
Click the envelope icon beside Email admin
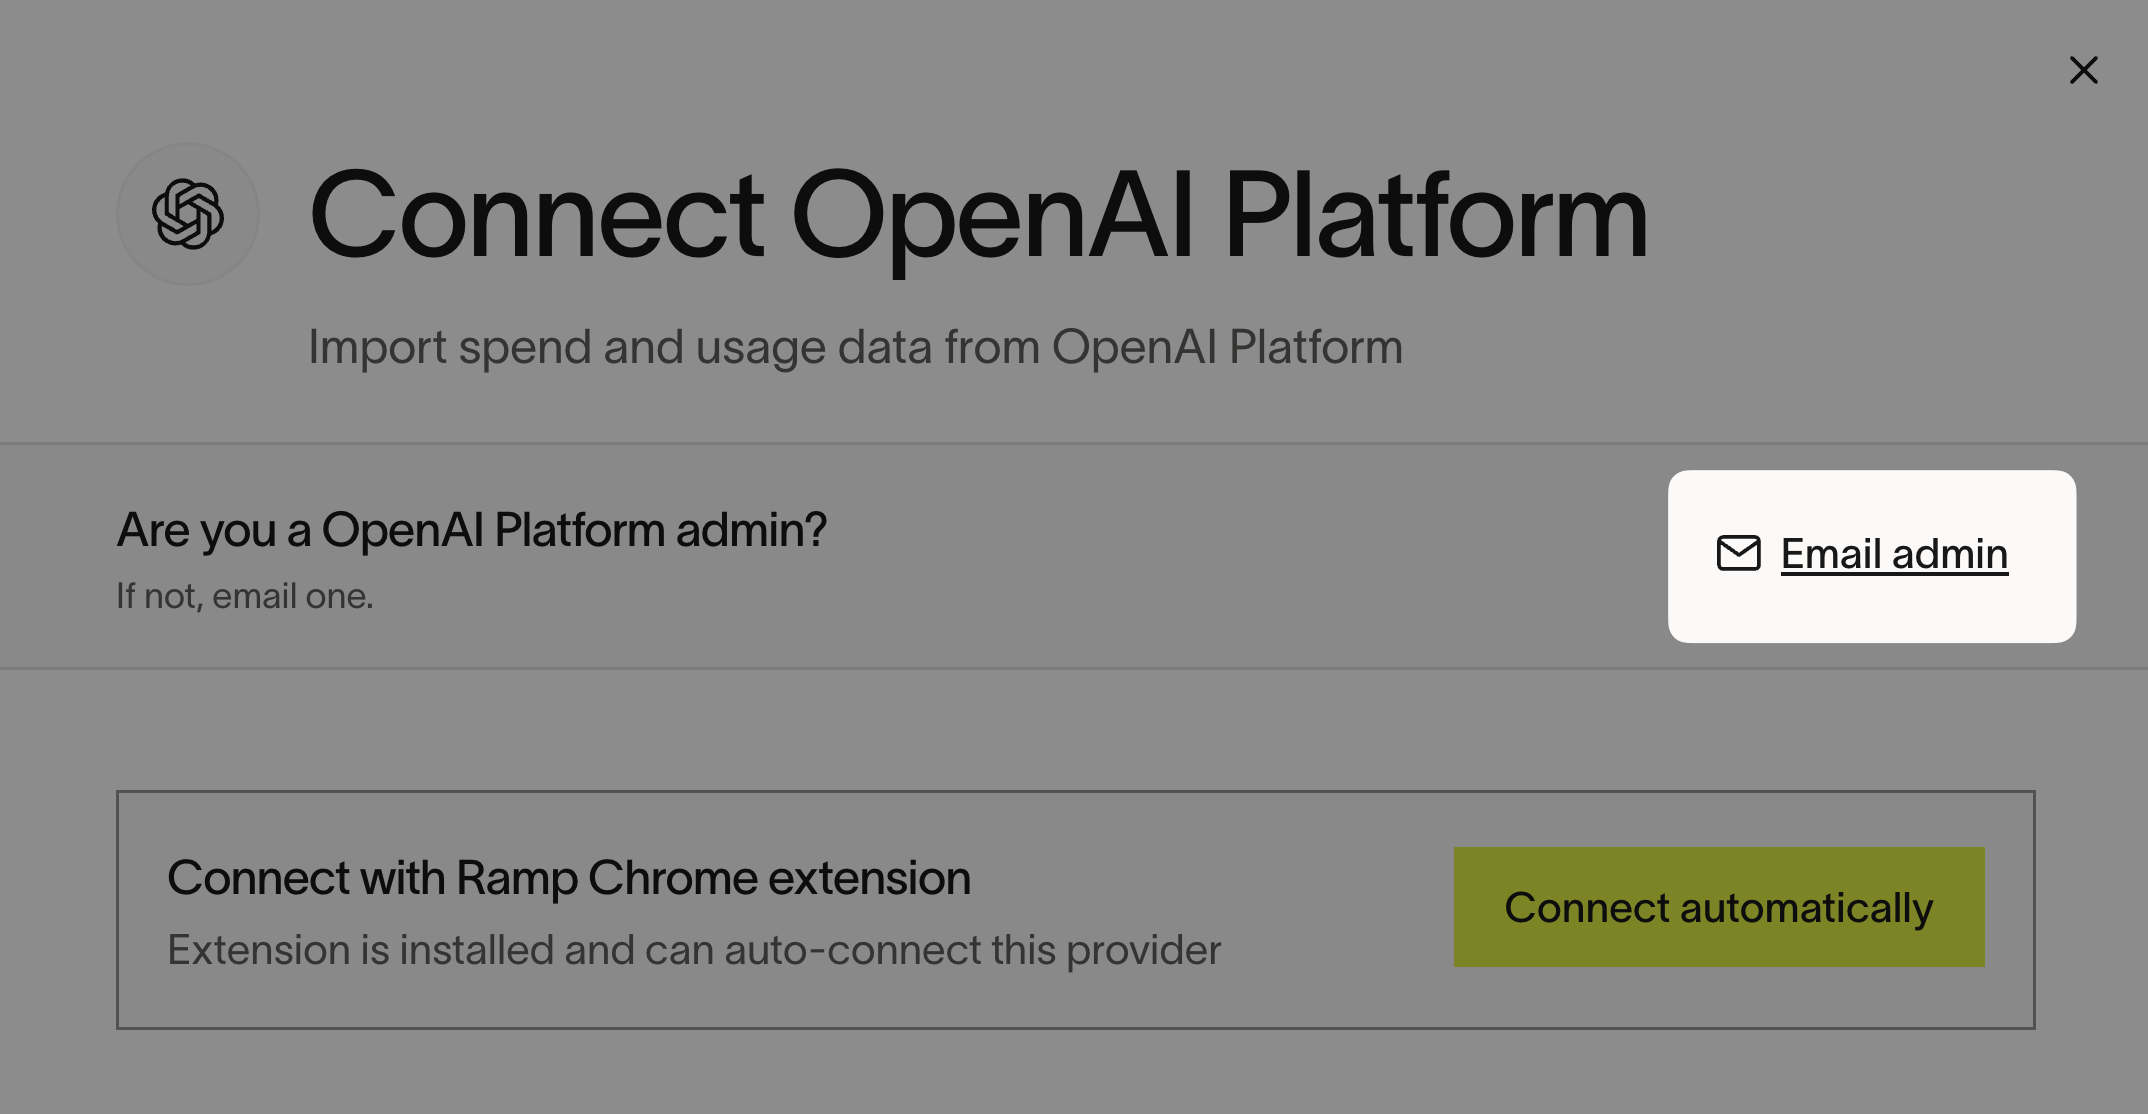pyautogui.click(x=1738, y=553)
